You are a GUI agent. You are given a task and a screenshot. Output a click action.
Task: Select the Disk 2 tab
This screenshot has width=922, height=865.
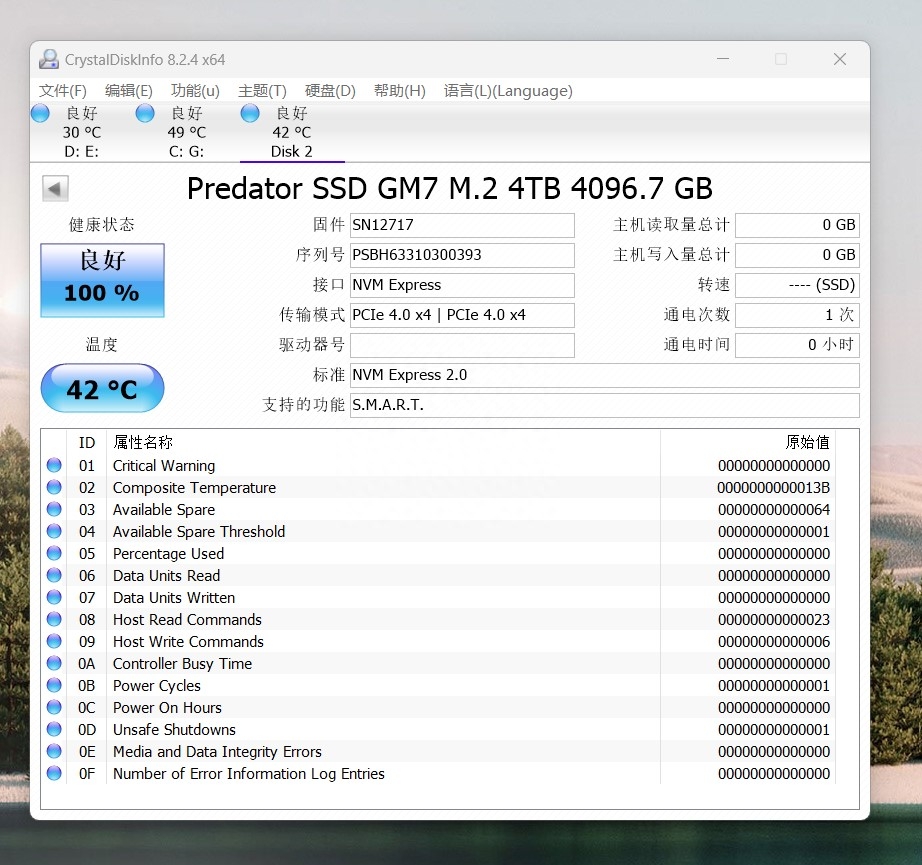(x=292, y=132)
